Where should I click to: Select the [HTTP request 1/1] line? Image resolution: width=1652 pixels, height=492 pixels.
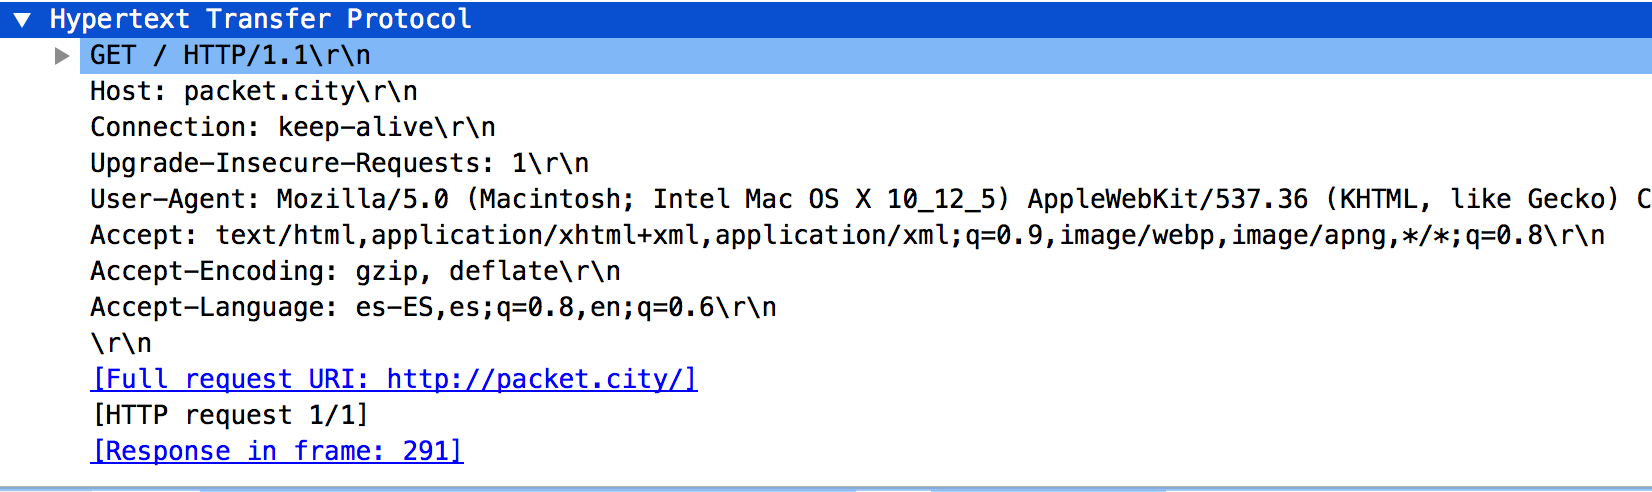click(x=230, y=416)
